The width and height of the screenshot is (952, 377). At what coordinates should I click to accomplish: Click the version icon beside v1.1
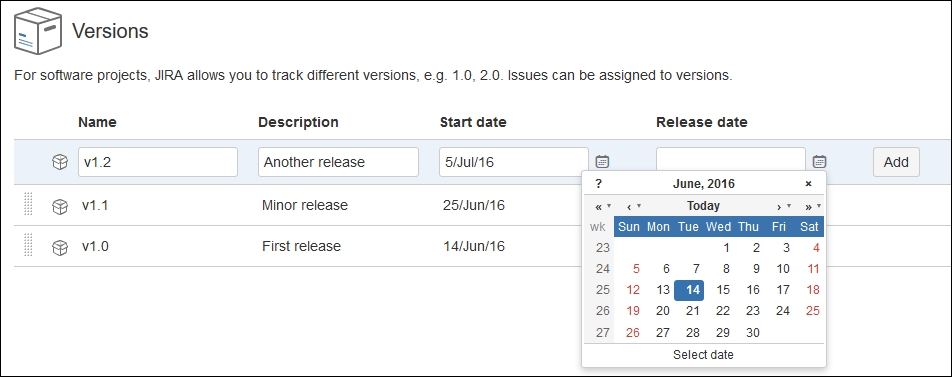60,206
